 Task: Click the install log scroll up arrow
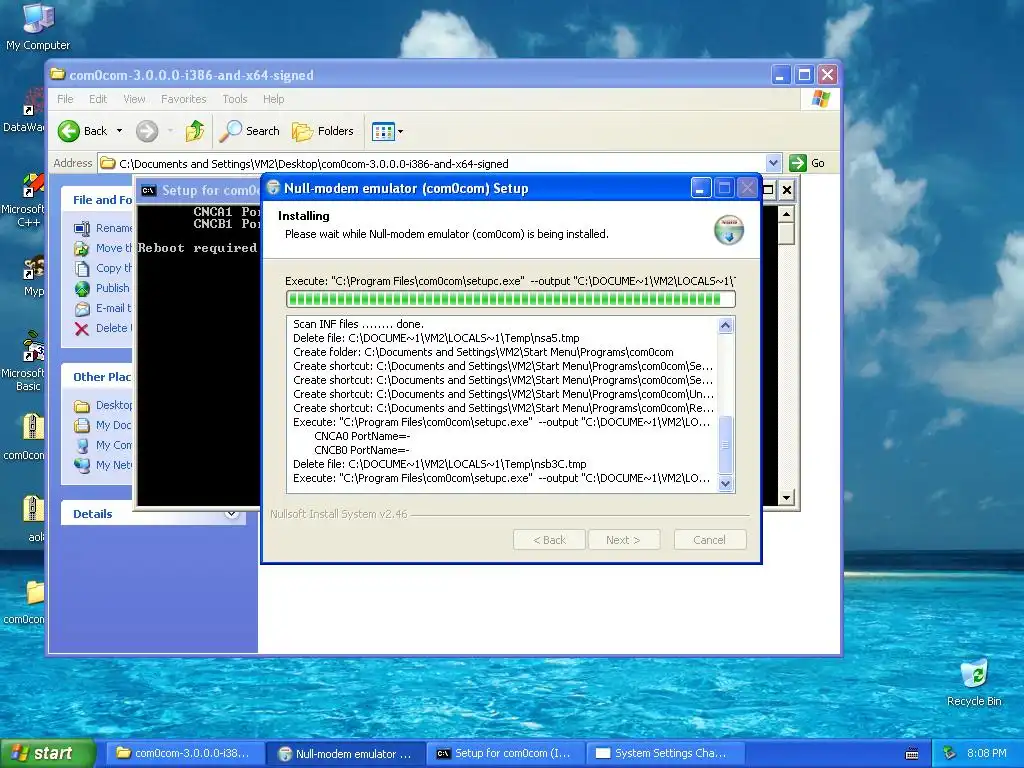click(726, 325)
